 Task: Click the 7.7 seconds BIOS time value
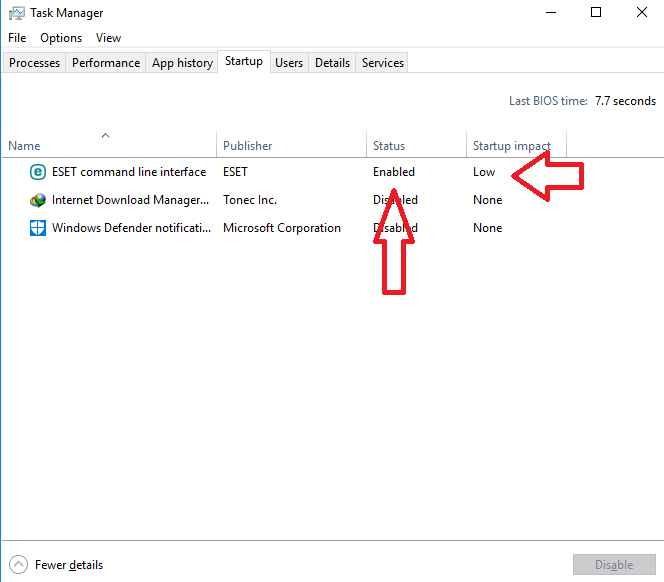[x=625, y=101]
